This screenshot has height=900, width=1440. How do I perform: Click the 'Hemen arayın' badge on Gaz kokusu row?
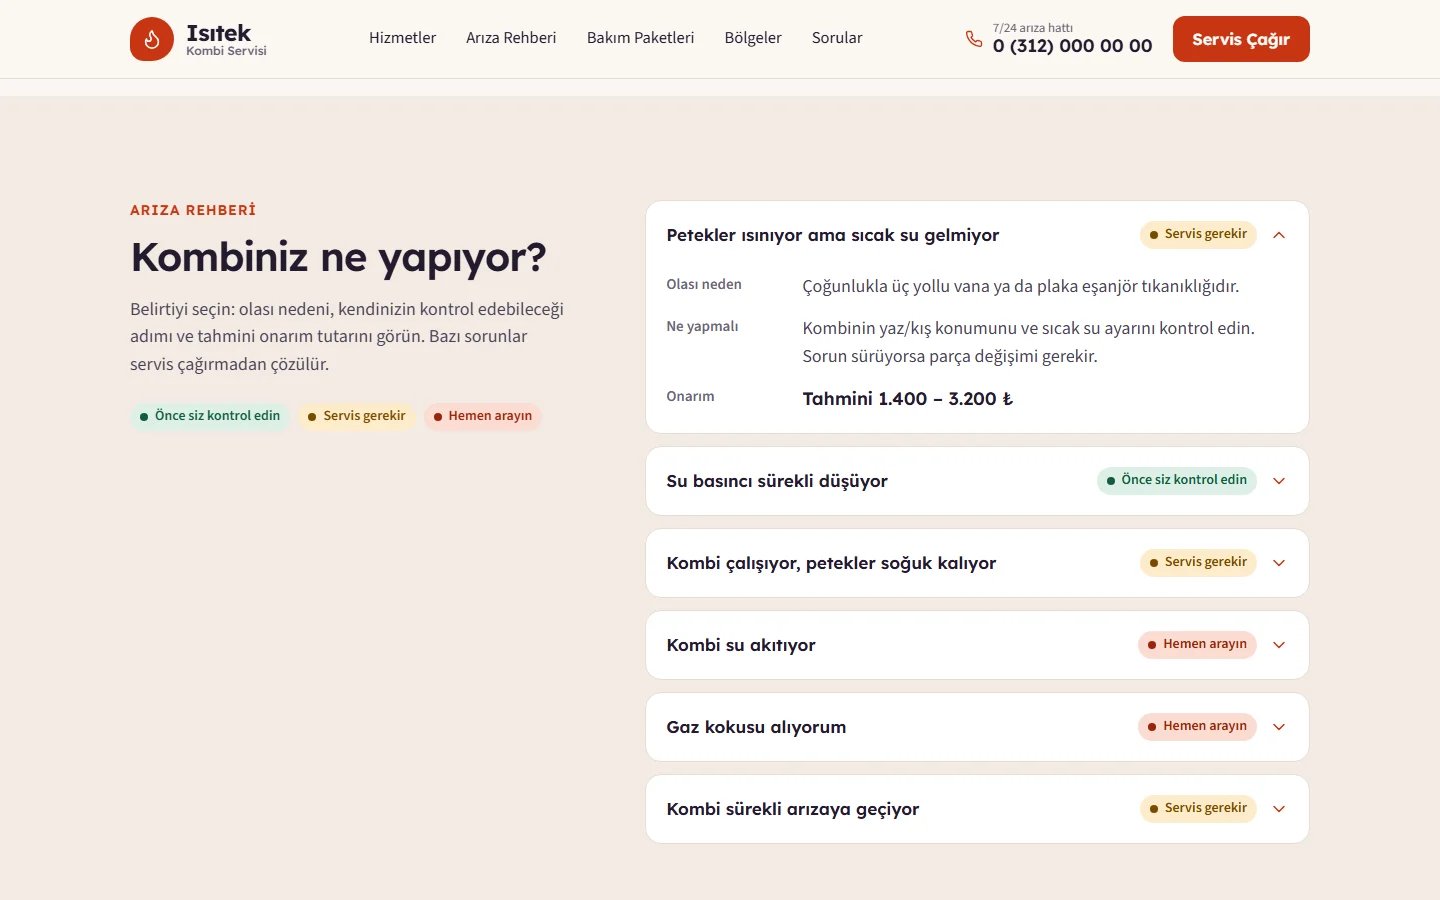coord(1197,726)
